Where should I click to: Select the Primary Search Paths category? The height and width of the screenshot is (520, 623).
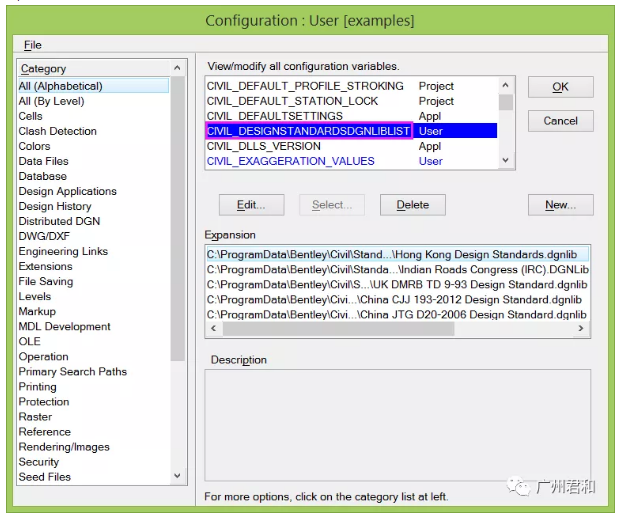click(94, 372)
